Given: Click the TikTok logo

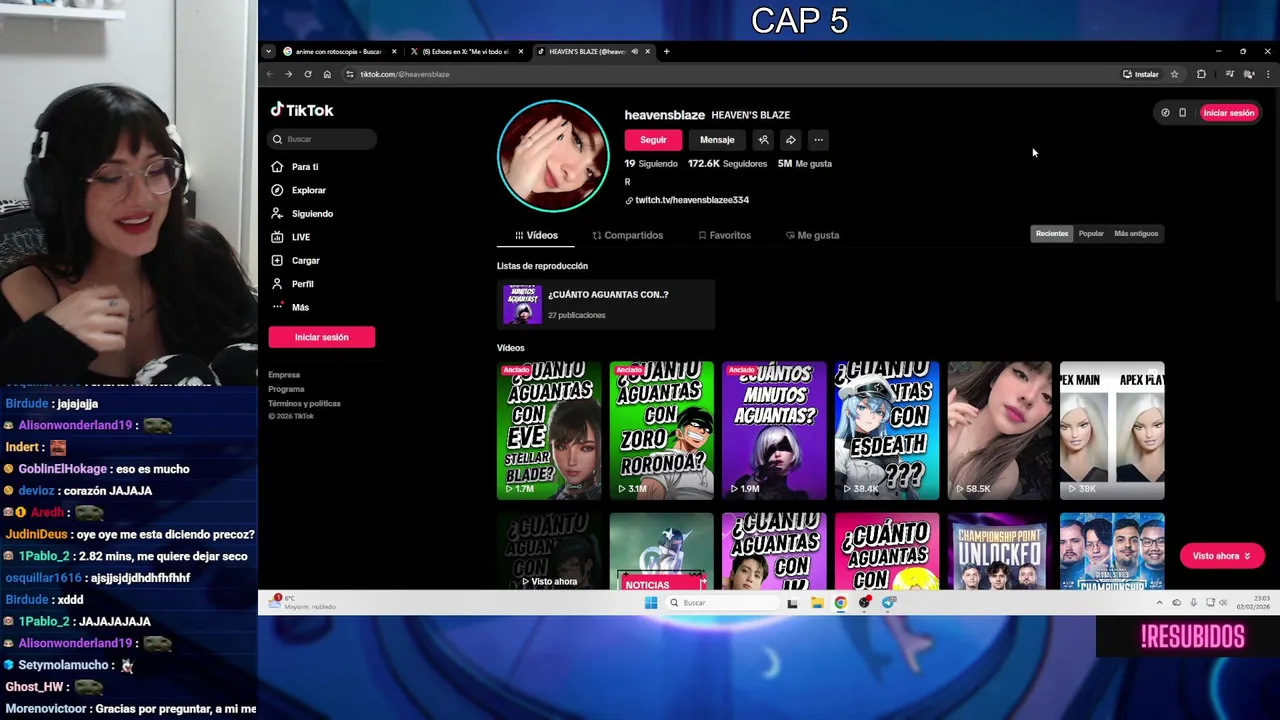Looking at the screenshot, I should (302, 110).
